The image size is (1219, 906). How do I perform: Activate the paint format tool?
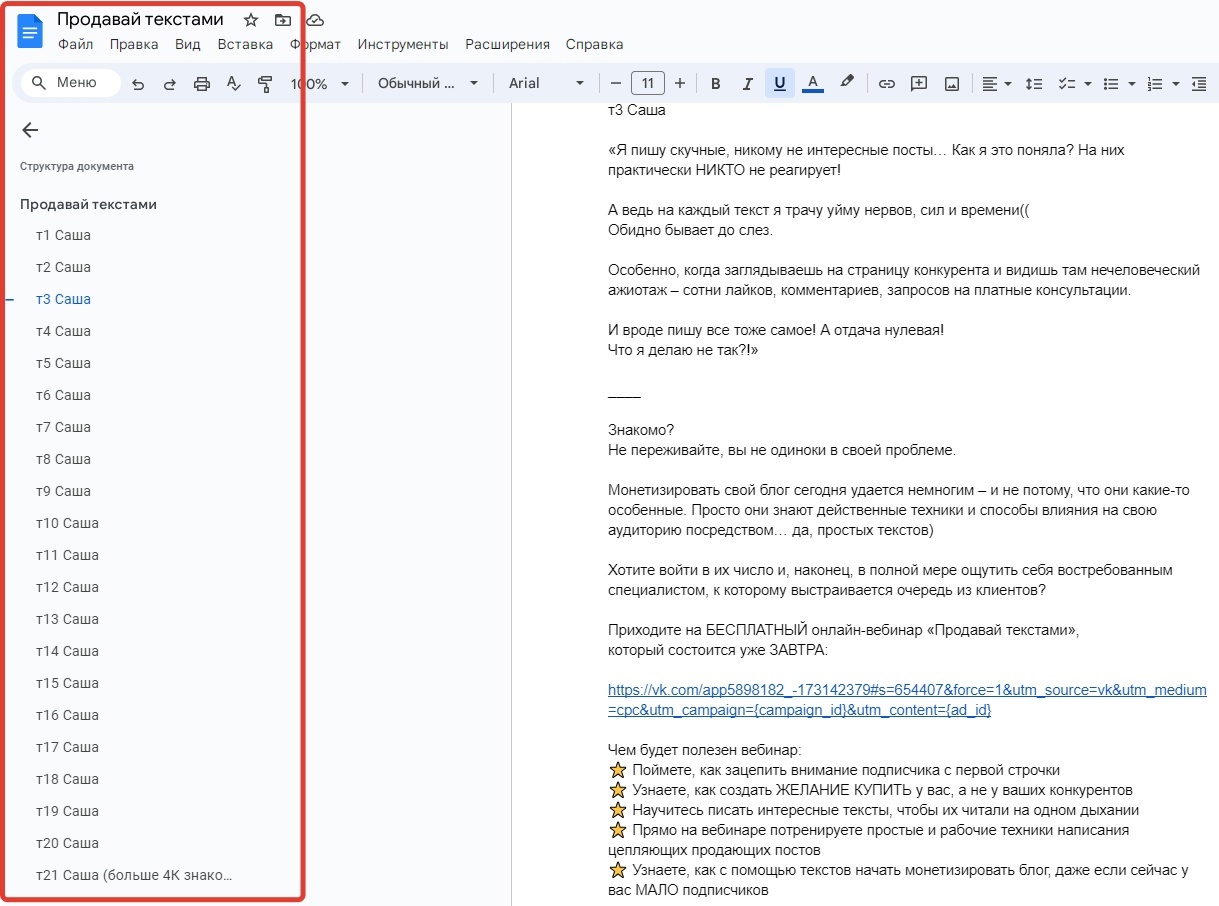(265, 84)
